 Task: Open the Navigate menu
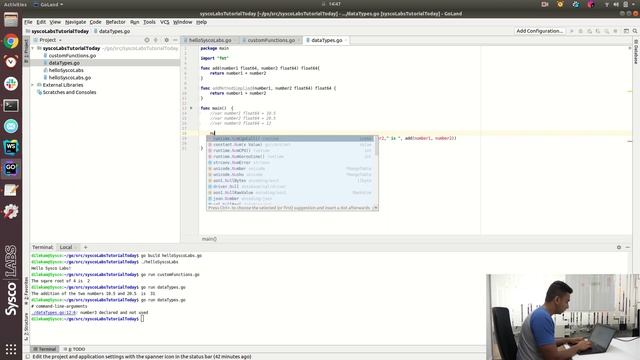[76, 22]
